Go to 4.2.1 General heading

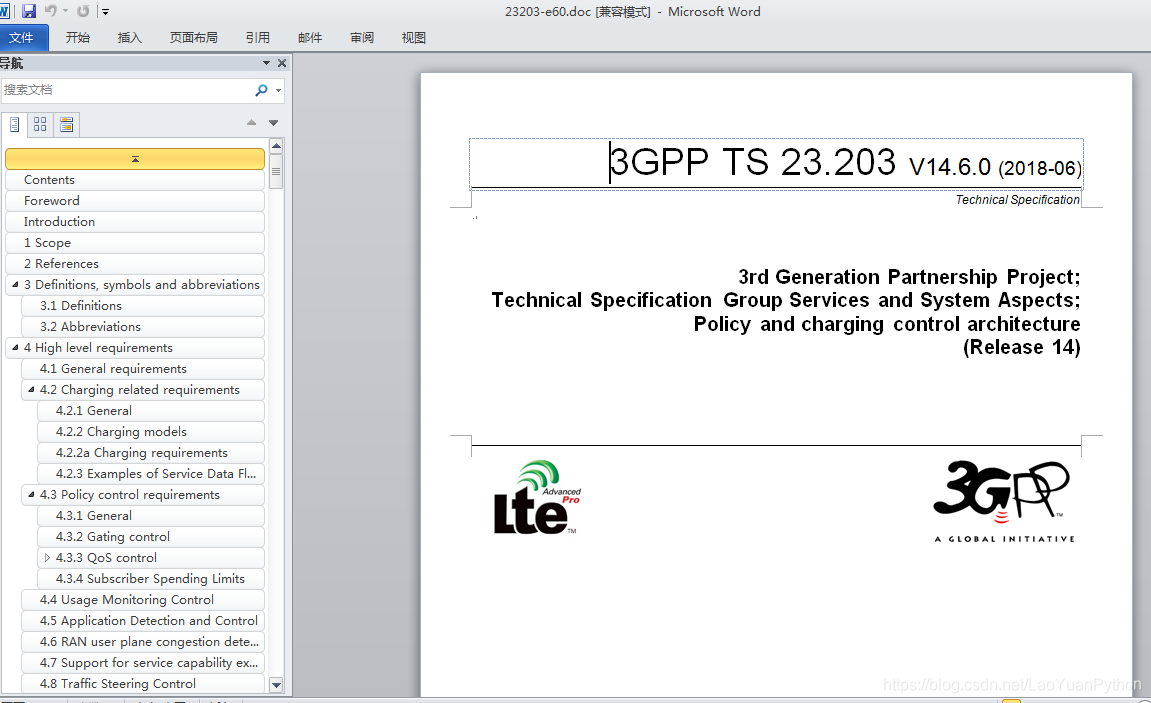151,411
